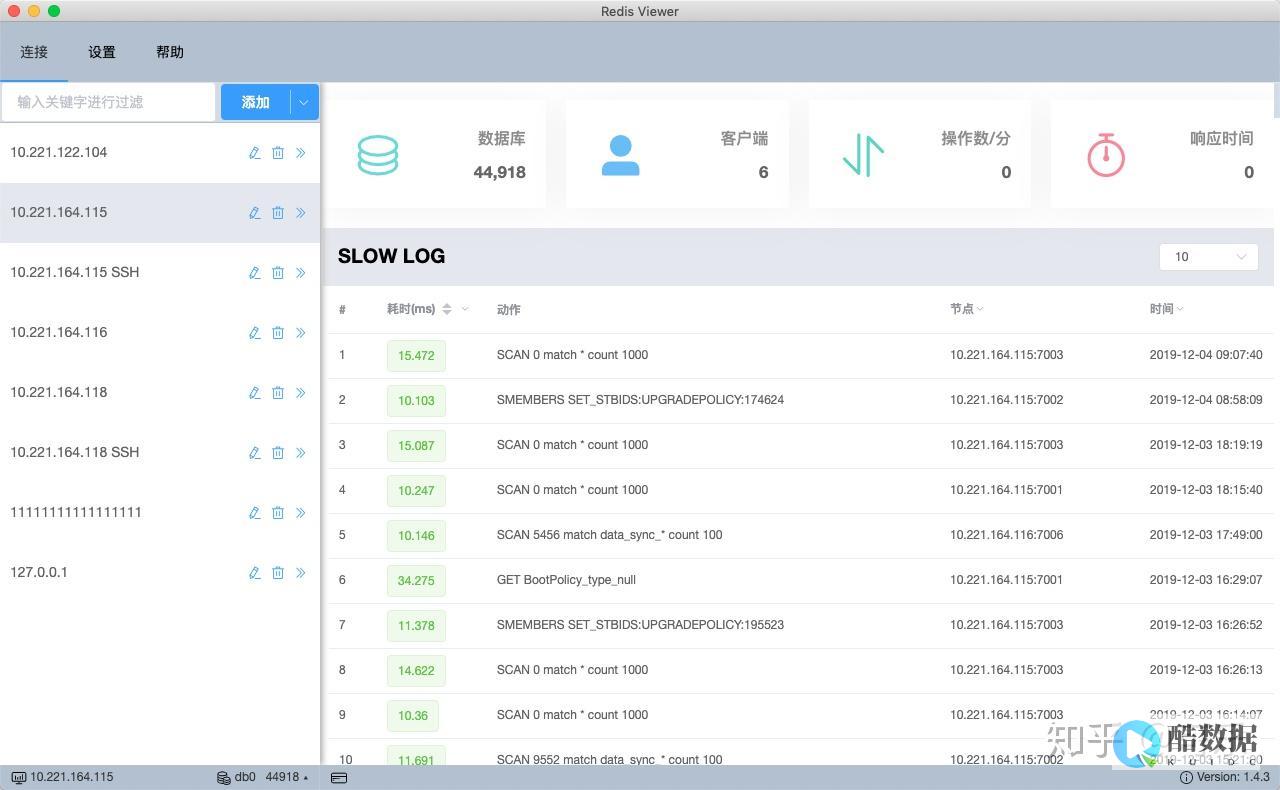The width and height of the screenshot is (1280, 790).
Task: Open the 耗时(ms) column filter chevron
Action: point(465,309)
